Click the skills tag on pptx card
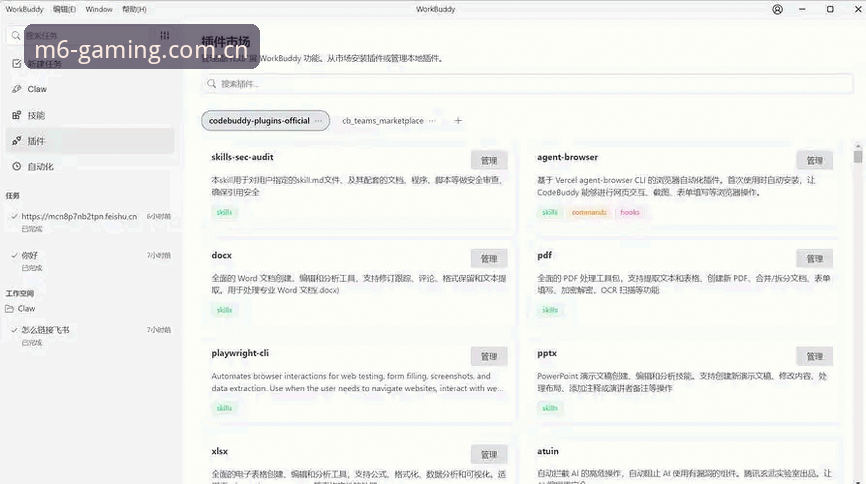Image resolution: width=866 pixels, height=484 pixels. pyautogui.click(x=550, y=408)
